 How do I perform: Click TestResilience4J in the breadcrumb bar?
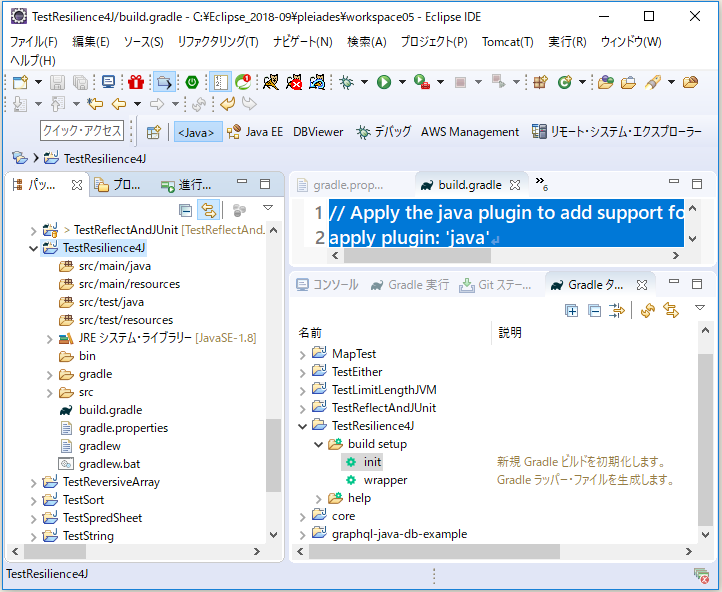point(105,159)
